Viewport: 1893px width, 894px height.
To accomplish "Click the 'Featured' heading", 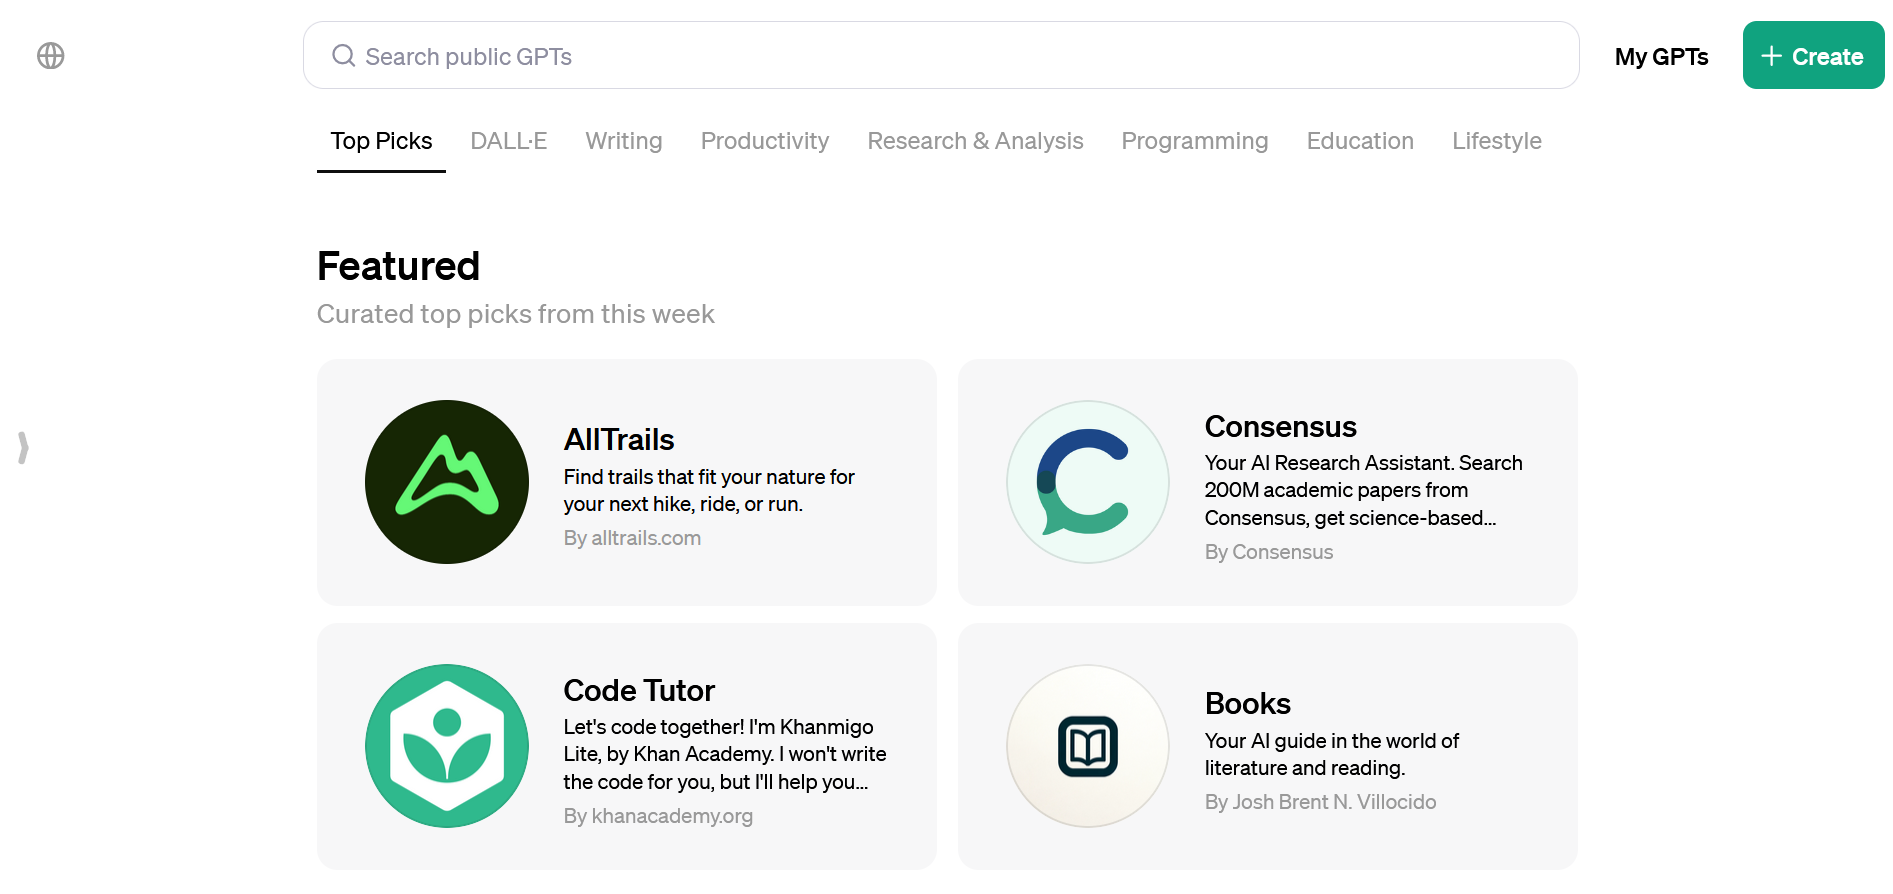I will (x=398, y=266).
